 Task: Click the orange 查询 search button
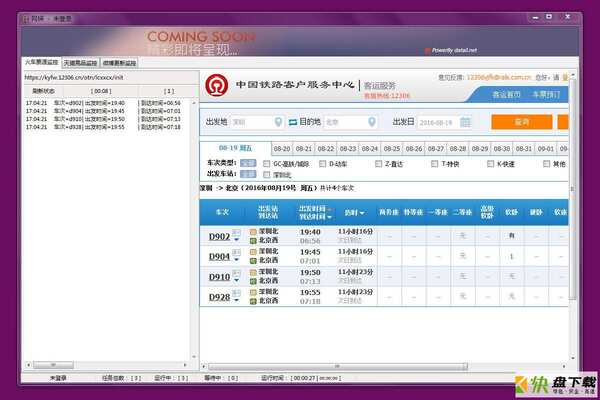coord(522,122)
